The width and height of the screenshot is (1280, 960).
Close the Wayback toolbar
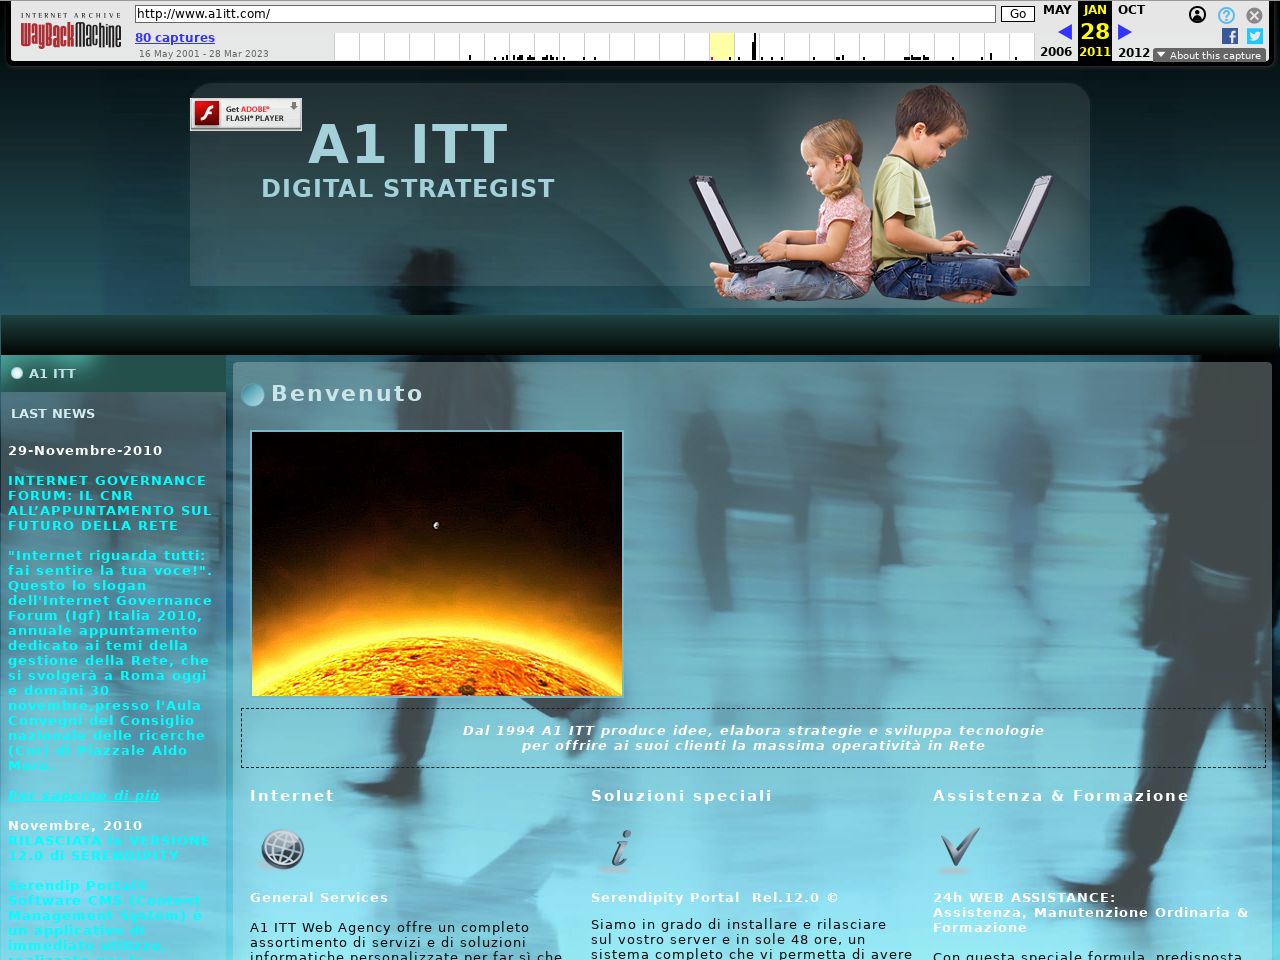pyautogui.click(x=1254, y=15)
